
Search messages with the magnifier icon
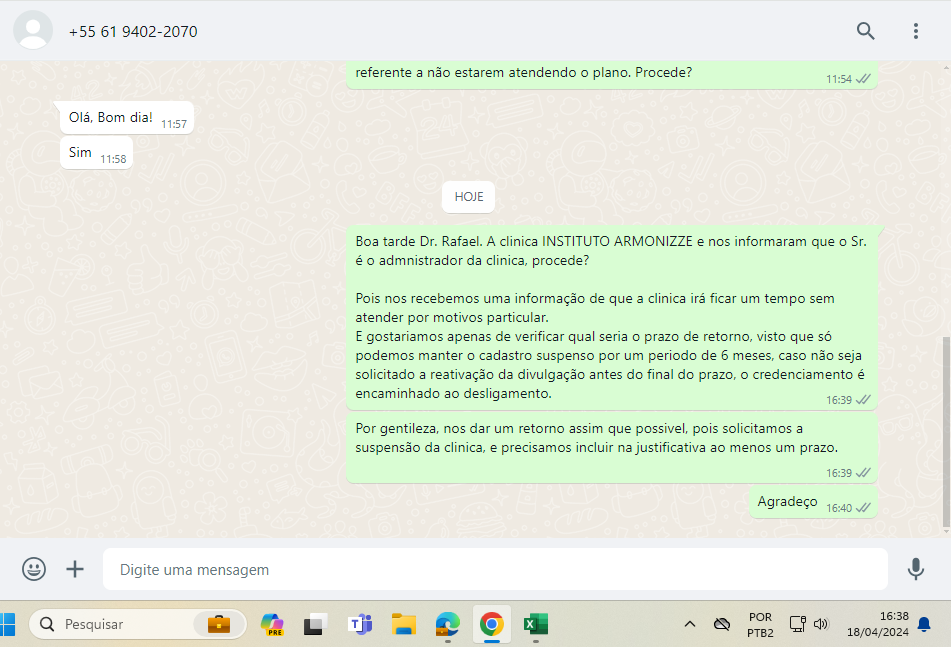[865, 31]
